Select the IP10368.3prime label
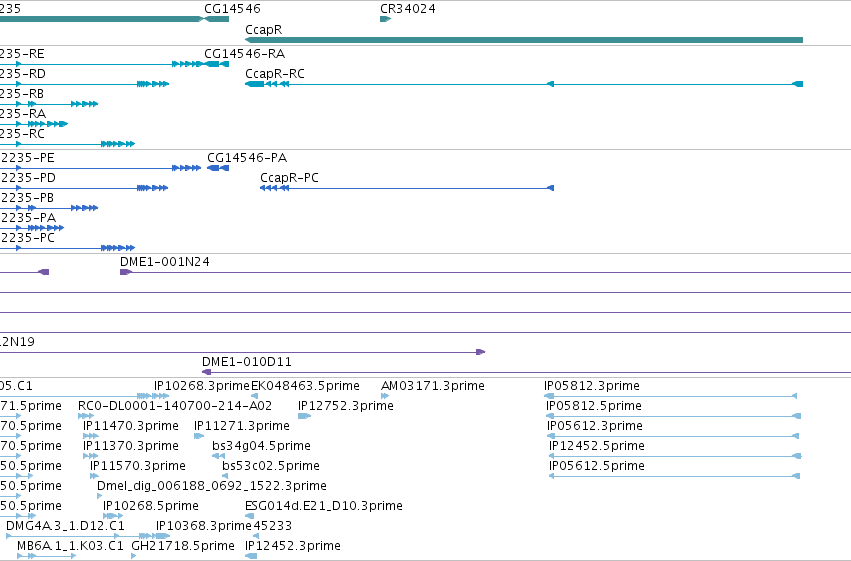The width and height of the screenshot is (851, 561). tap(204, 526)
